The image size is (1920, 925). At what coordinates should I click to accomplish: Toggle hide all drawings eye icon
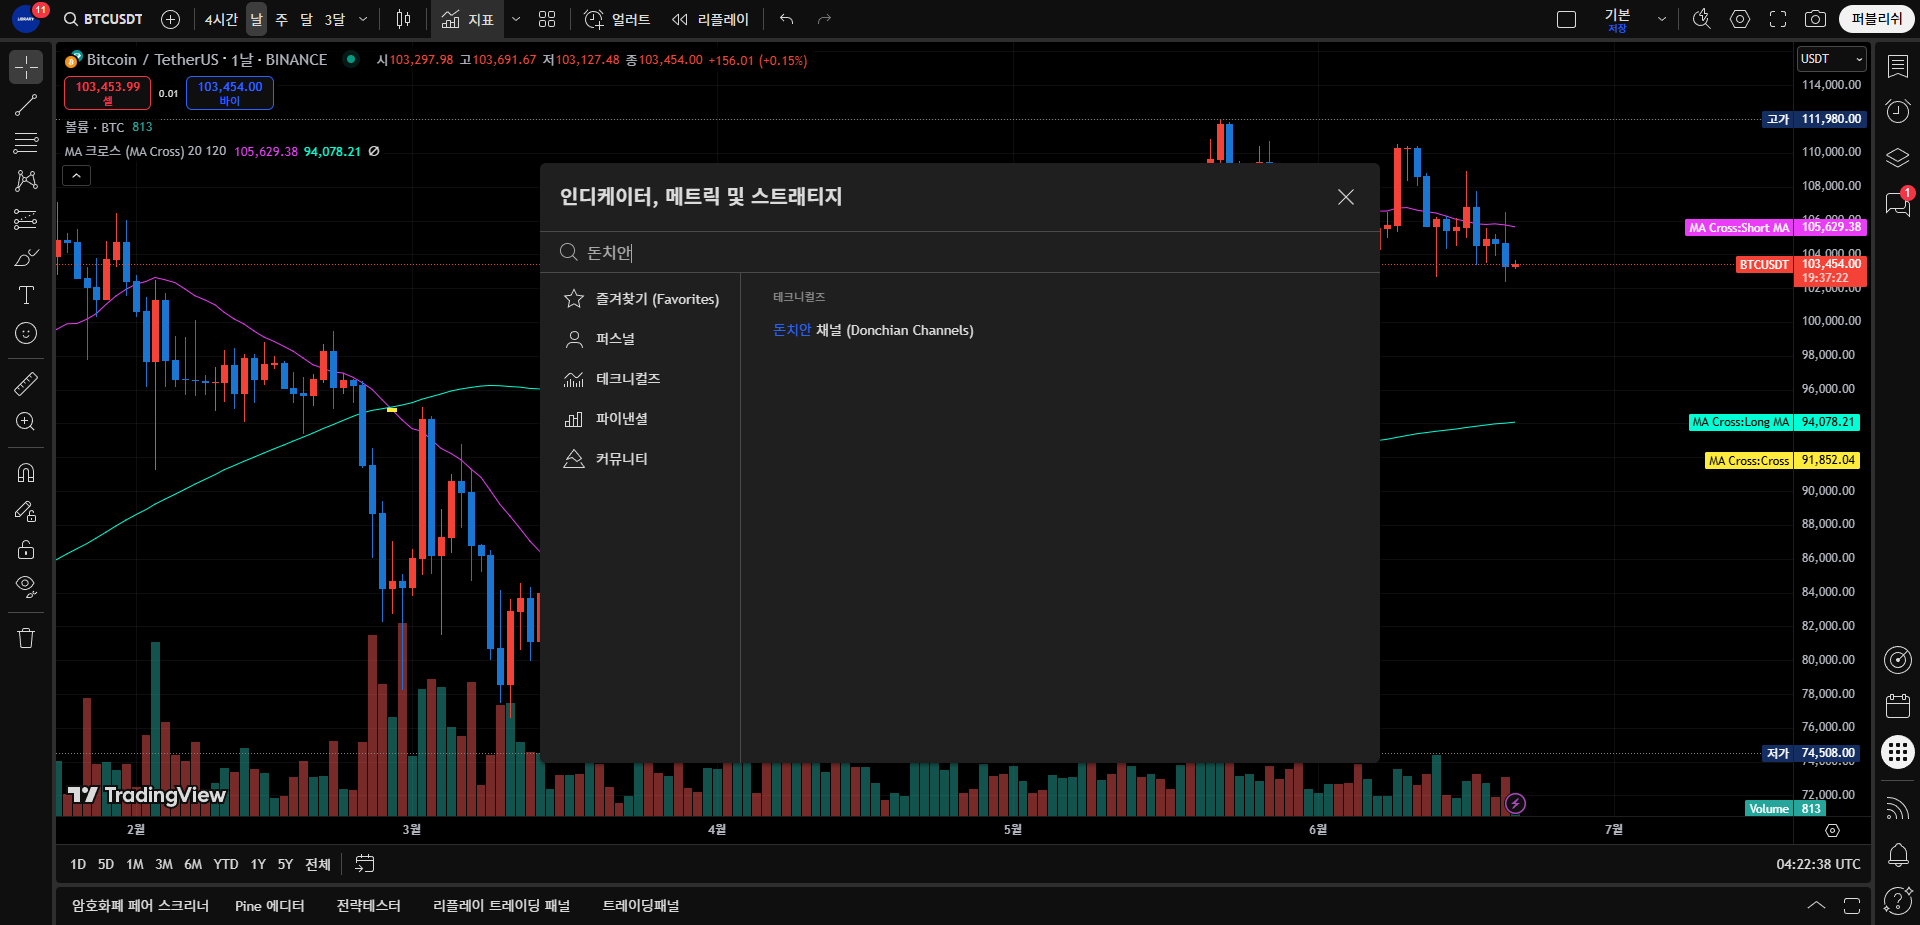[x=26, y=587]
